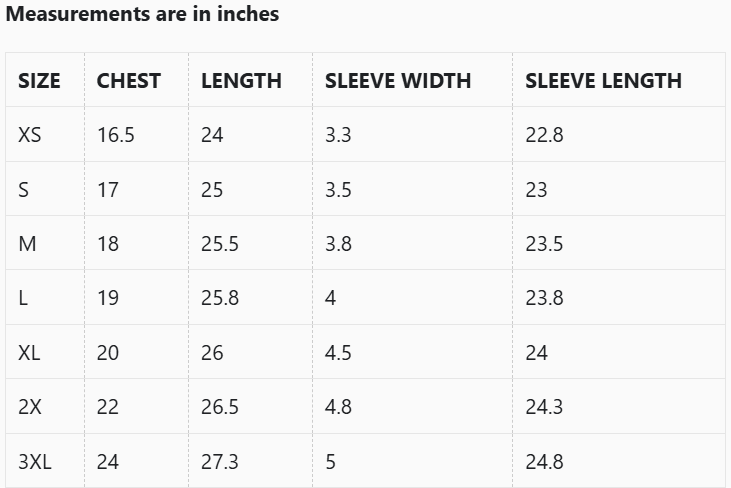731x488 pixels.
Task: Click the 2X size row label
Action: tap(30, 407)
